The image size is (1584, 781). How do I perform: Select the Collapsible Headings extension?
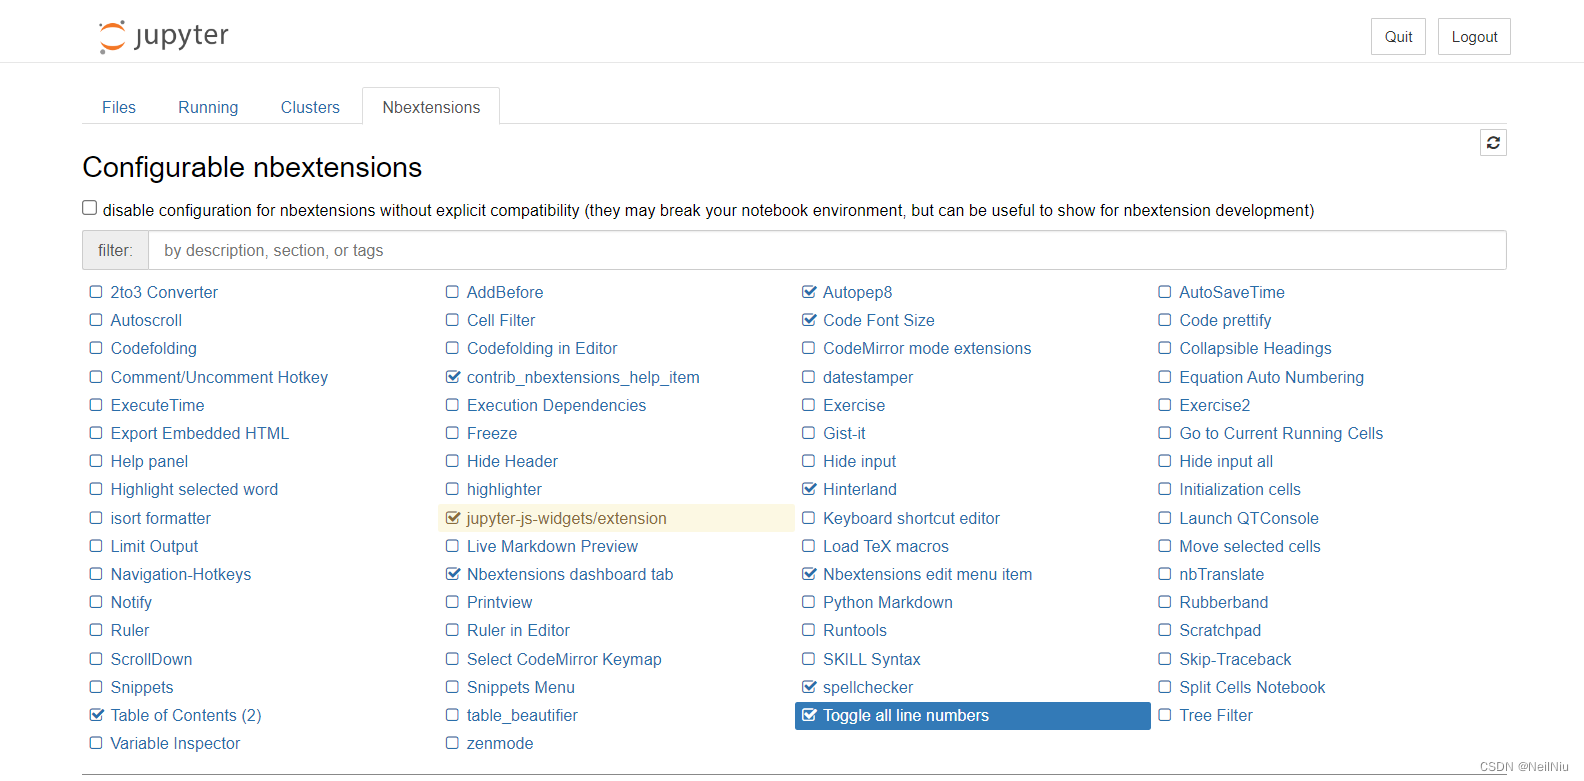pos(1255,348)
